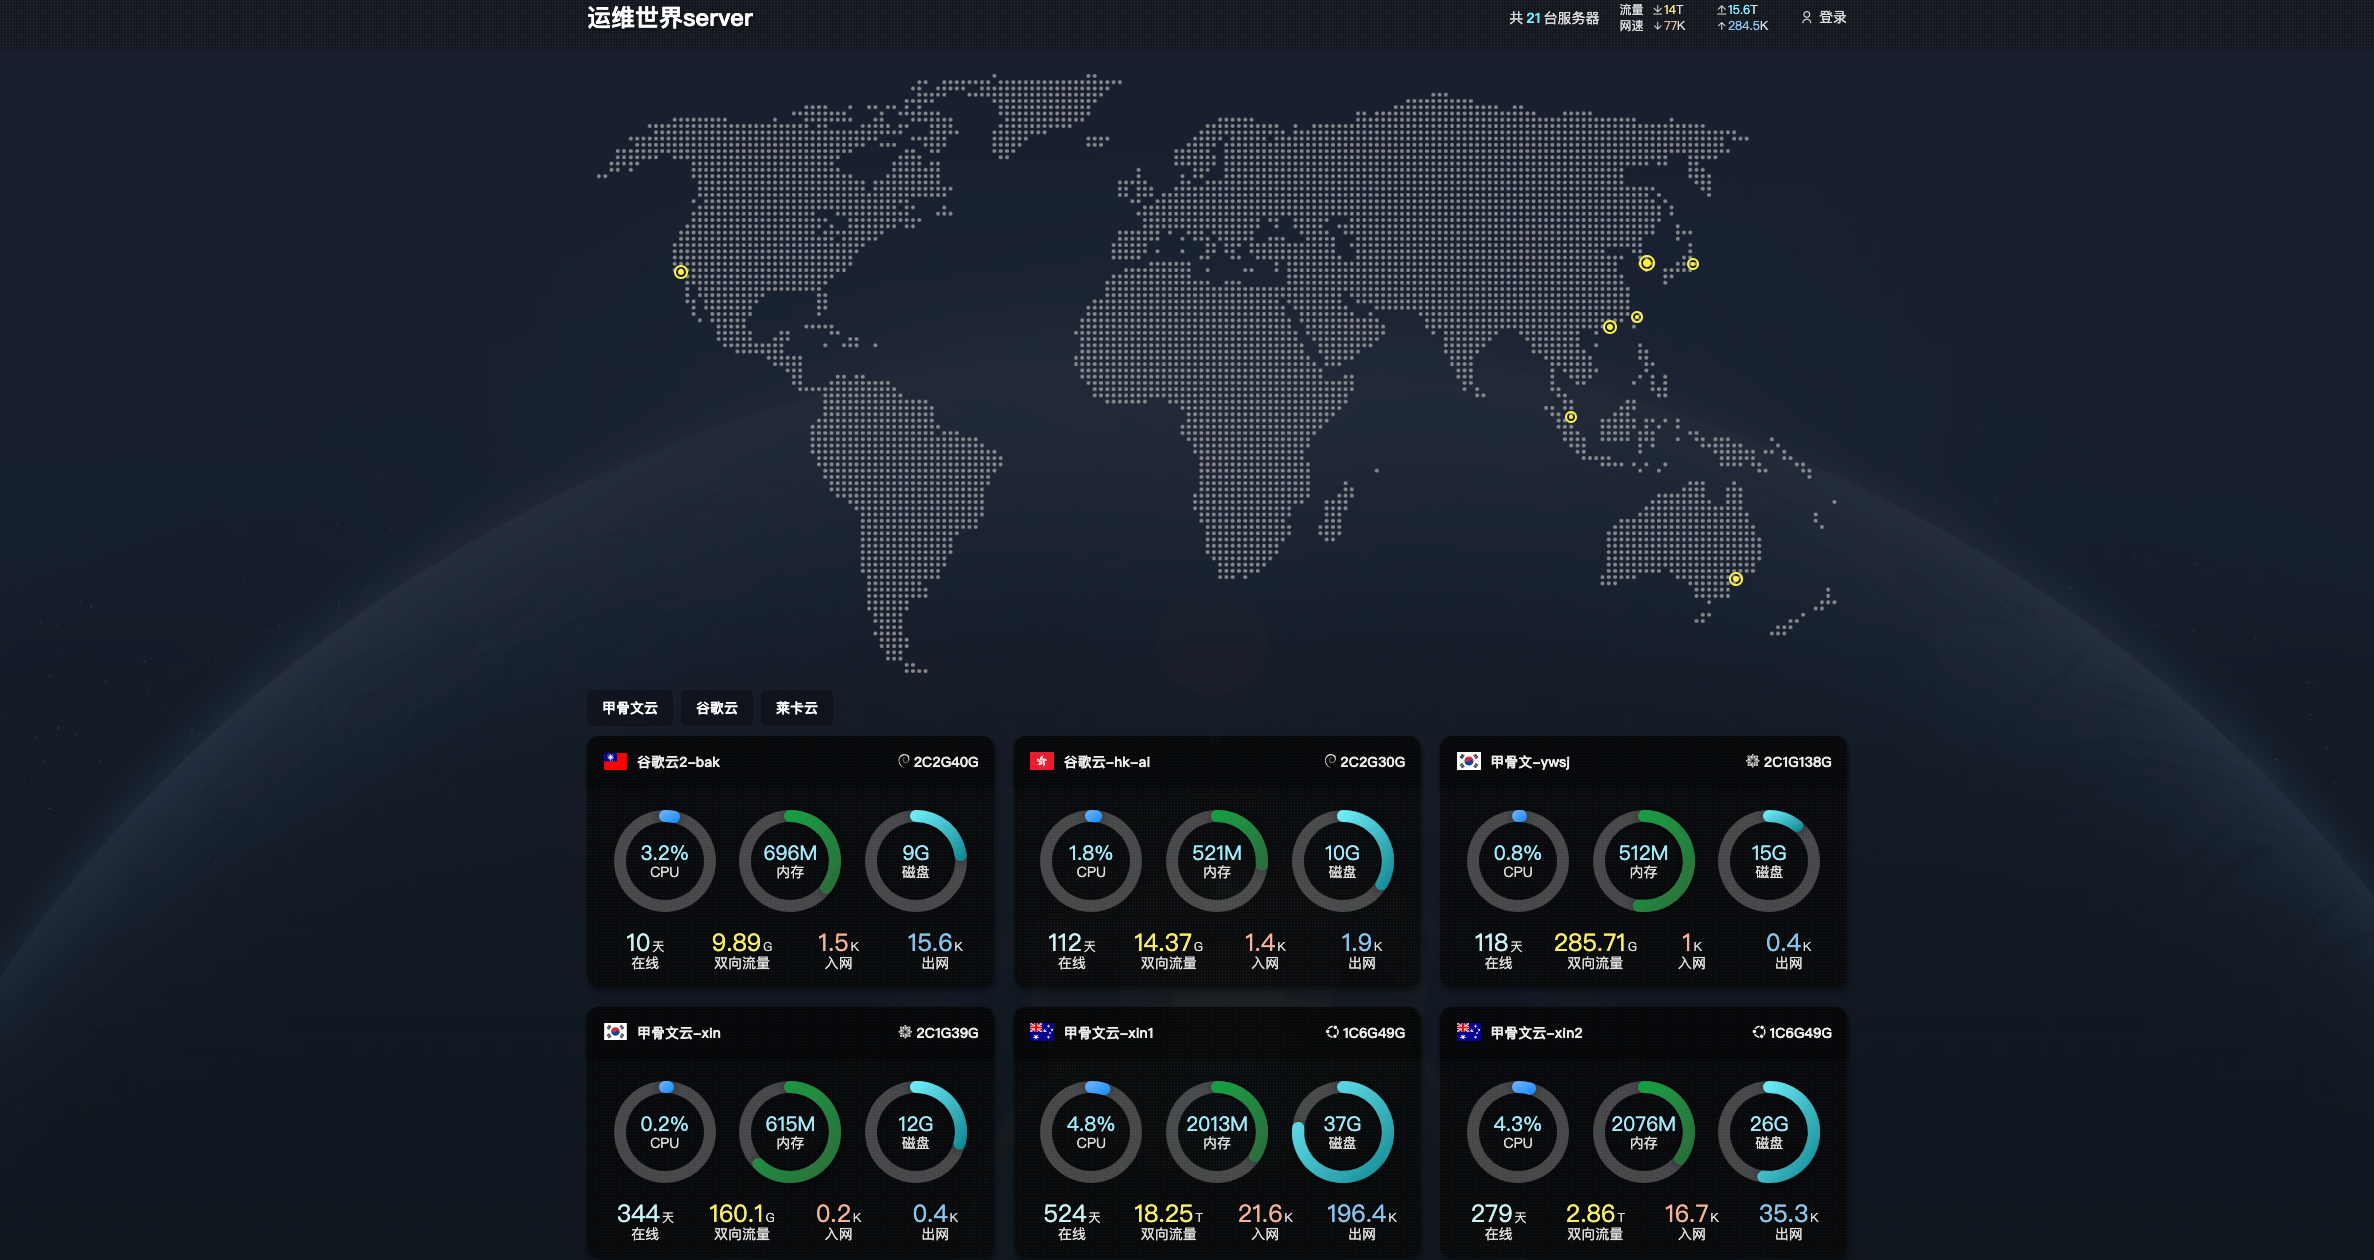Image resolution: width=2374 pixels, height=1260 pixels.
Task: Click the Australia map marker
Action: (x=1735, y=579)
